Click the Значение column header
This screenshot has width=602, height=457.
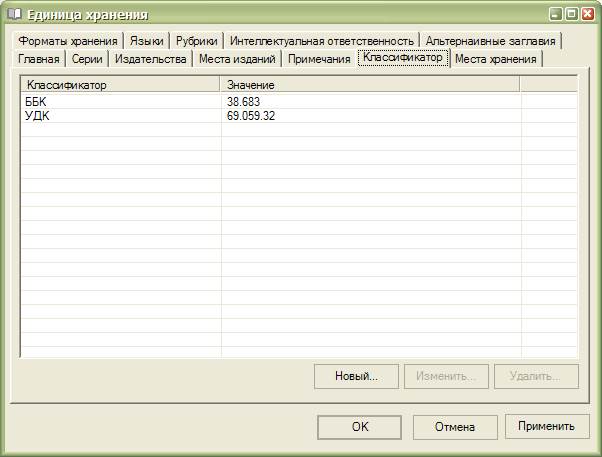pos(370,85)
